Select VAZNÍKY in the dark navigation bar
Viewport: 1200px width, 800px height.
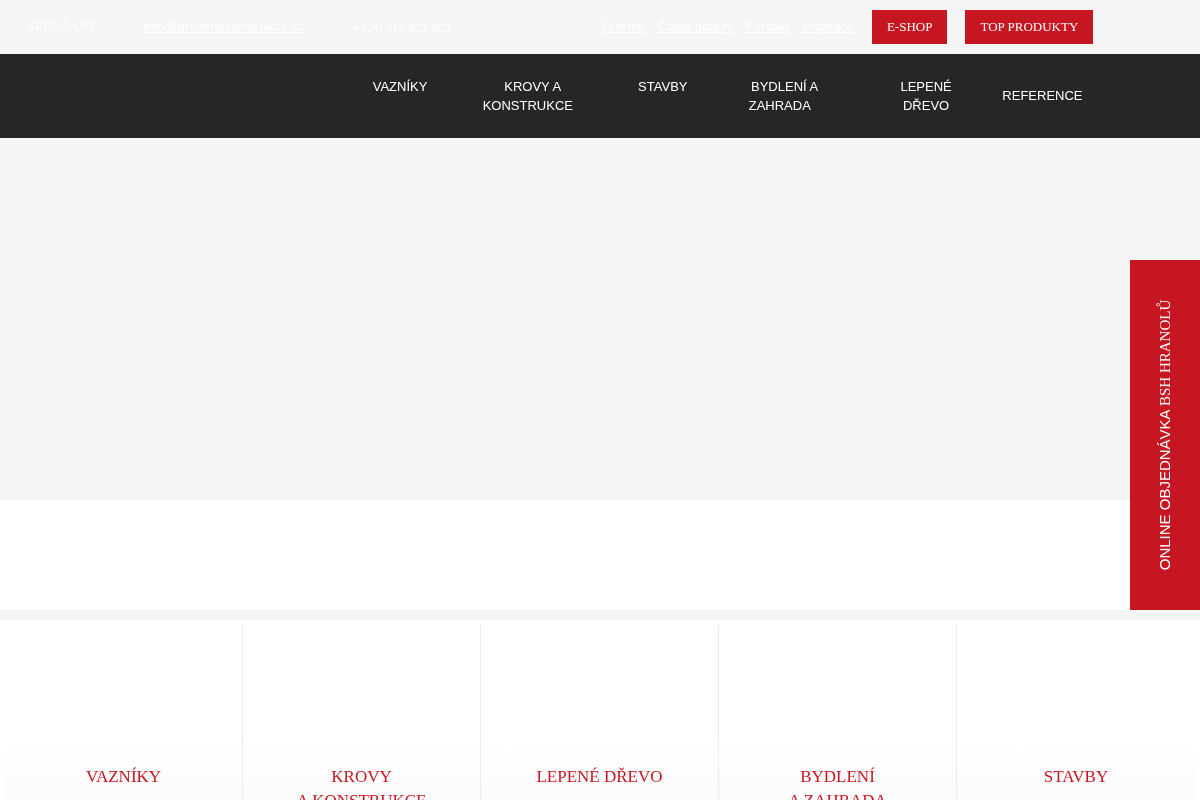(400, 87)
